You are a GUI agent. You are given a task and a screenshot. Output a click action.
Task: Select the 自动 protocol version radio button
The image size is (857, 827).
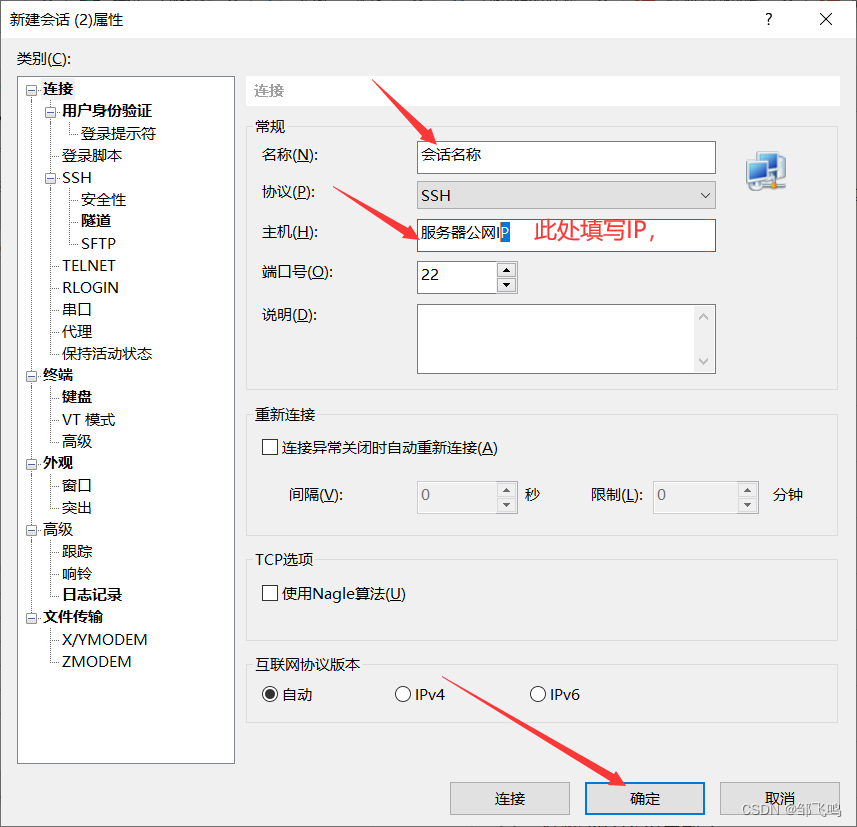[x=270, y=694]
